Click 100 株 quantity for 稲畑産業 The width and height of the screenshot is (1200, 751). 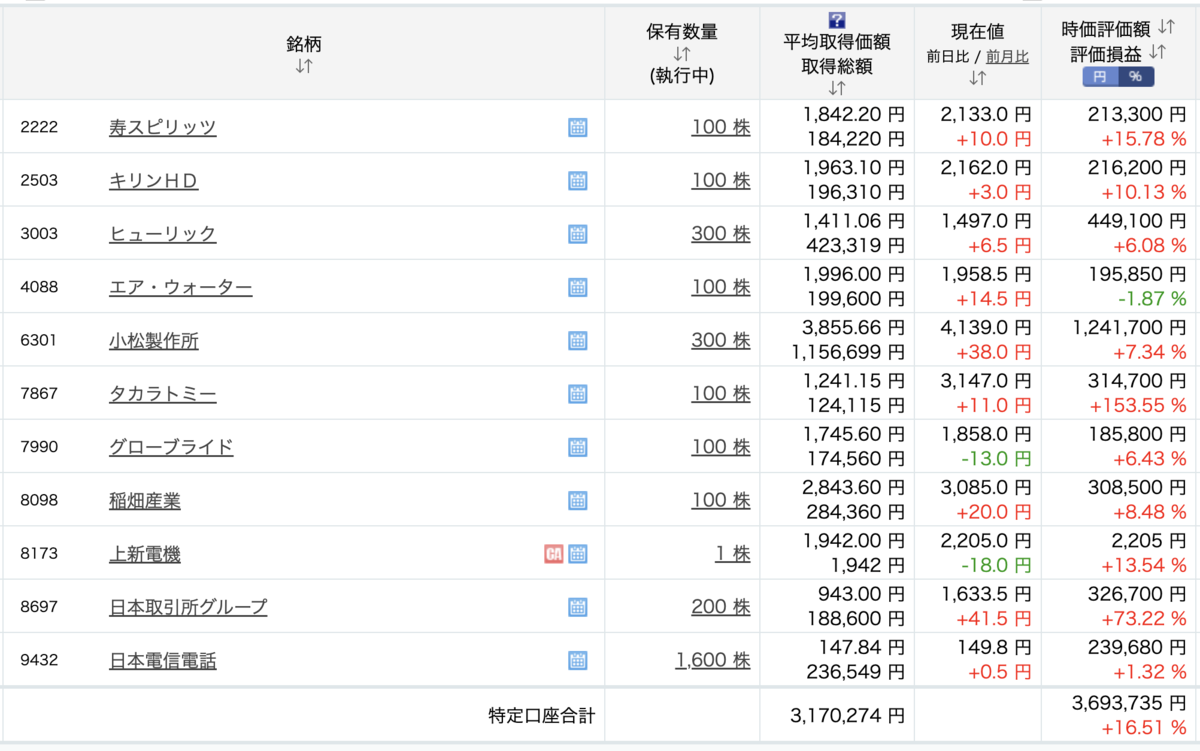[720, 500]
